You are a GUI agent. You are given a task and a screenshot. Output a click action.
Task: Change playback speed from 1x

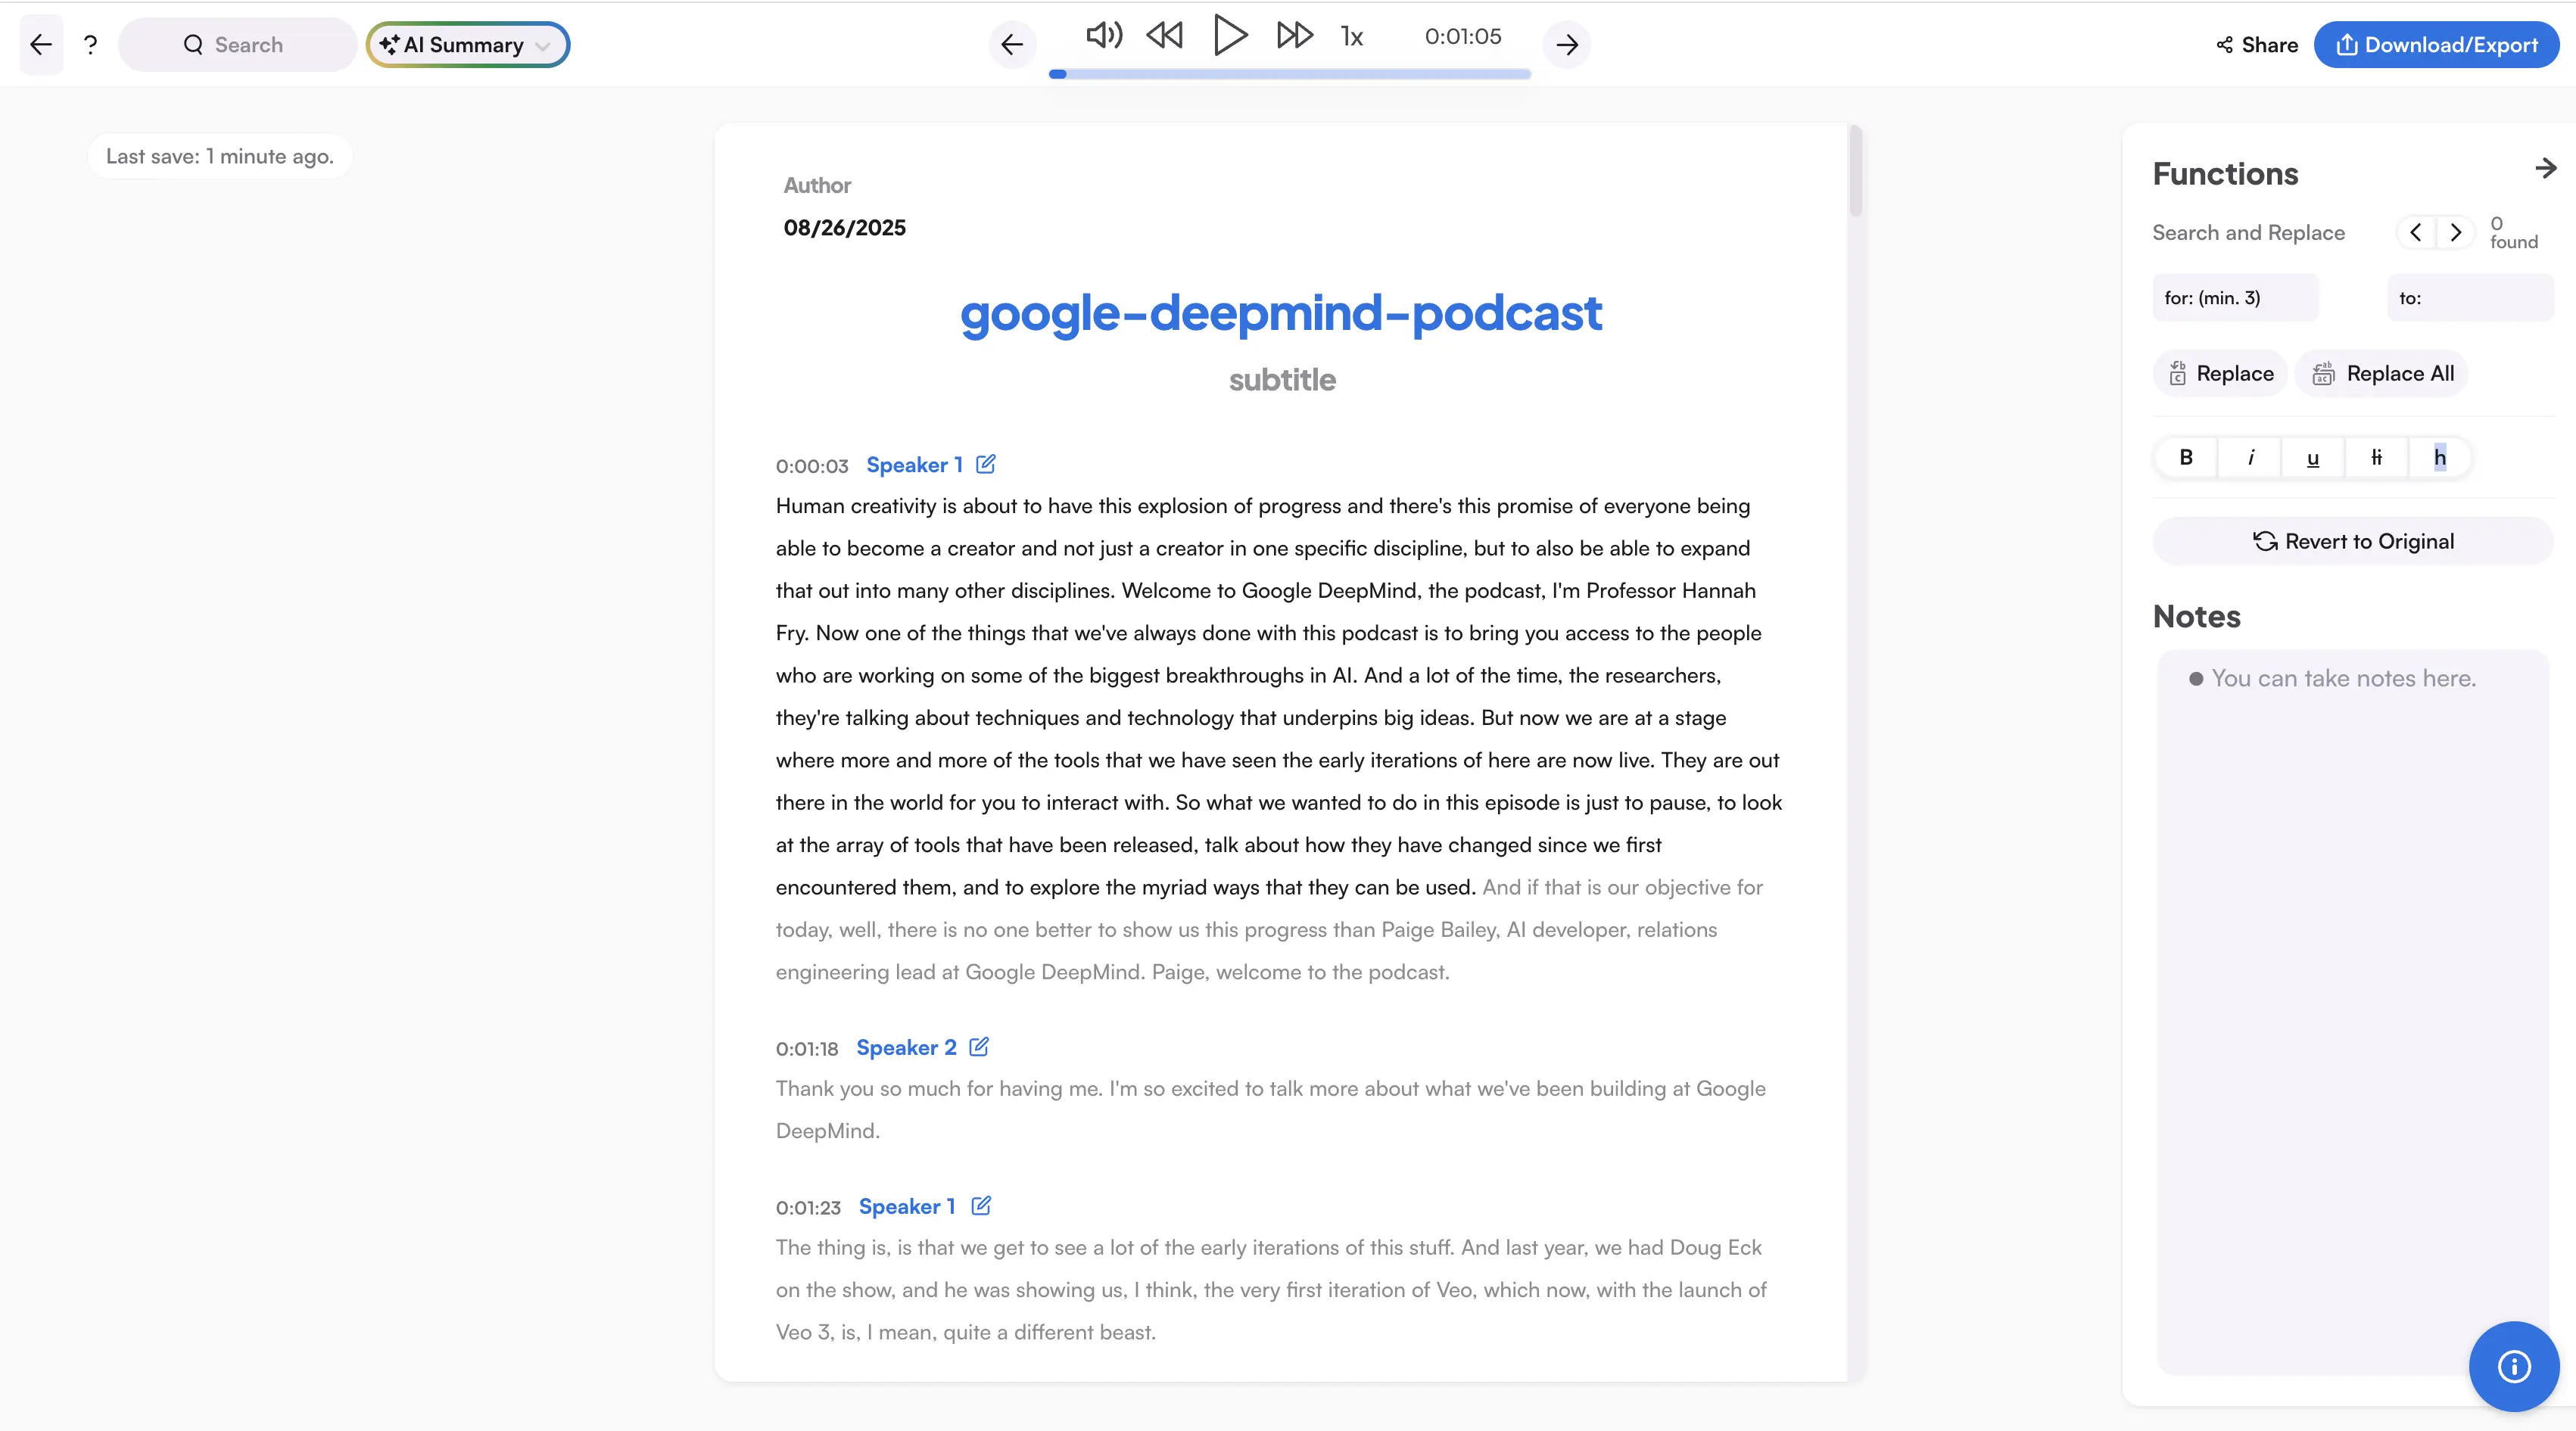pos(1351,36)
